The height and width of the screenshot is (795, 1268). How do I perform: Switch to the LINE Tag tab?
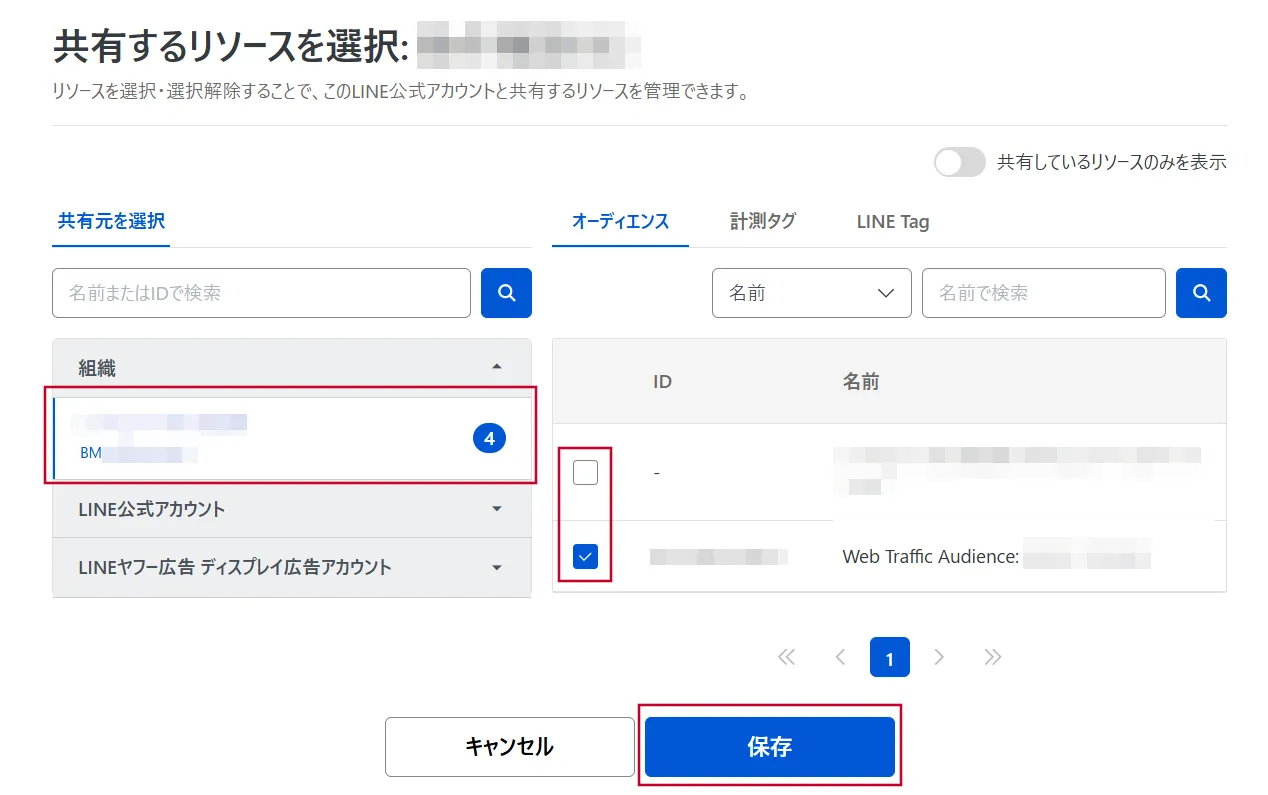(x=891, y=221)
